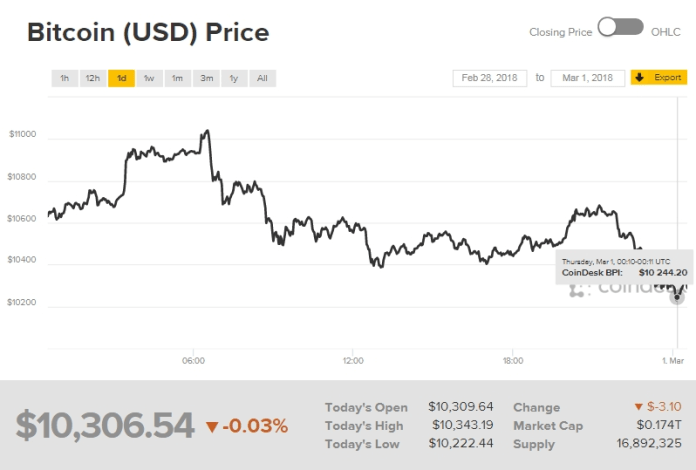Click the red down arrow beside -0.03%
Image resolution: width=696 pixels, height=470 pixels.
point(211,427)
